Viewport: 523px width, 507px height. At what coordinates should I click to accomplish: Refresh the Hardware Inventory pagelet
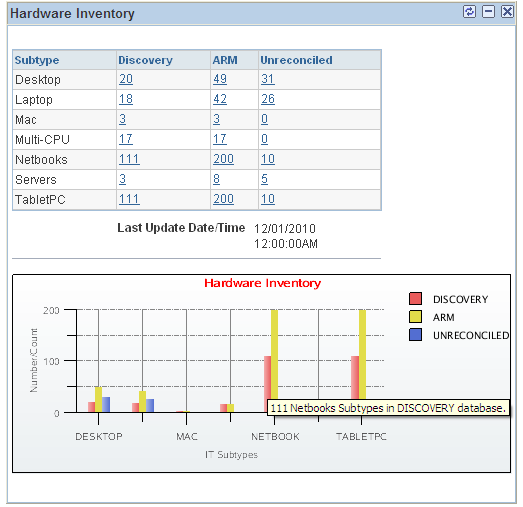tap(469, 12)
